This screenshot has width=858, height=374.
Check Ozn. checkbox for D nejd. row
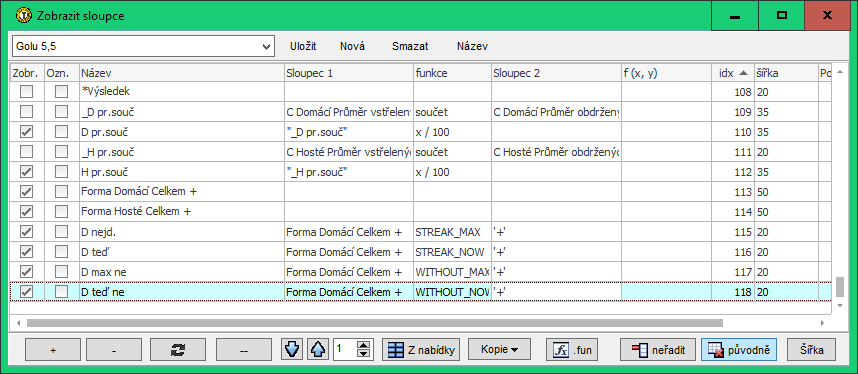tap(61, 232)
